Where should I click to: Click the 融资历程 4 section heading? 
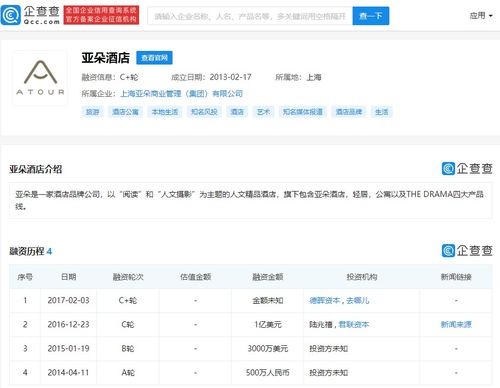31,251
